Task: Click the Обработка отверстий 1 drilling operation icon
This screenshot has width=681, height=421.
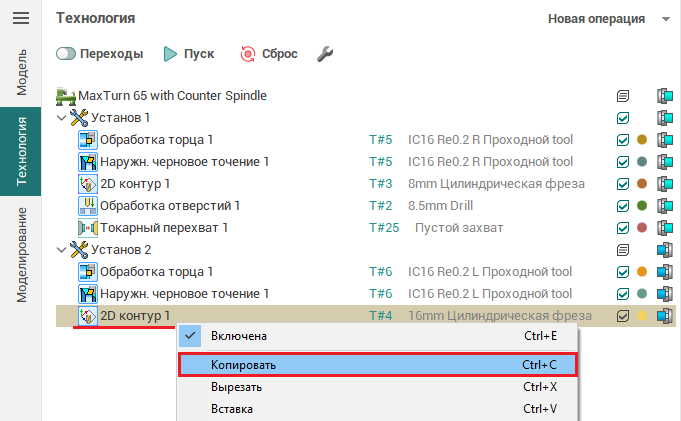Action: 87,206
